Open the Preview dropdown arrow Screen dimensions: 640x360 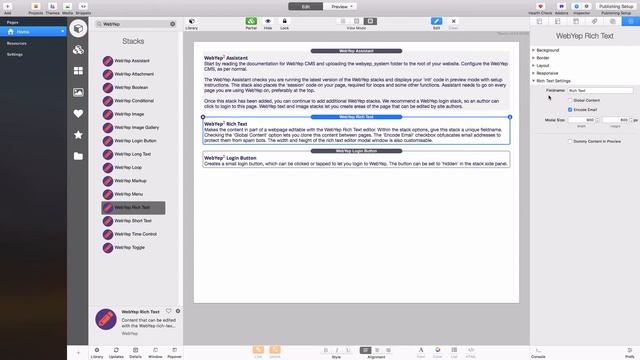tap(351, 7)
